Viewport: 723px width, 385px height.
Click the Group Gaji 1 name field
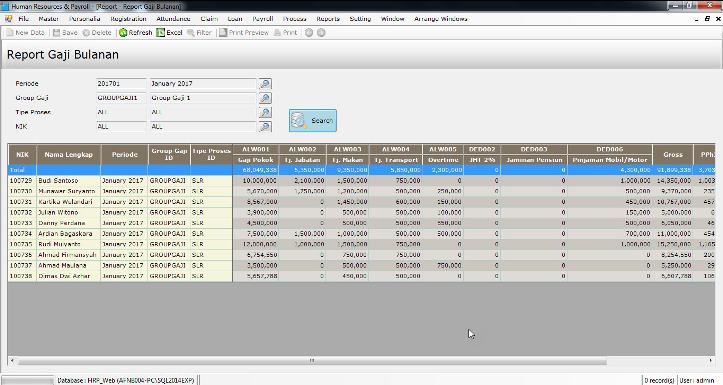203,98
